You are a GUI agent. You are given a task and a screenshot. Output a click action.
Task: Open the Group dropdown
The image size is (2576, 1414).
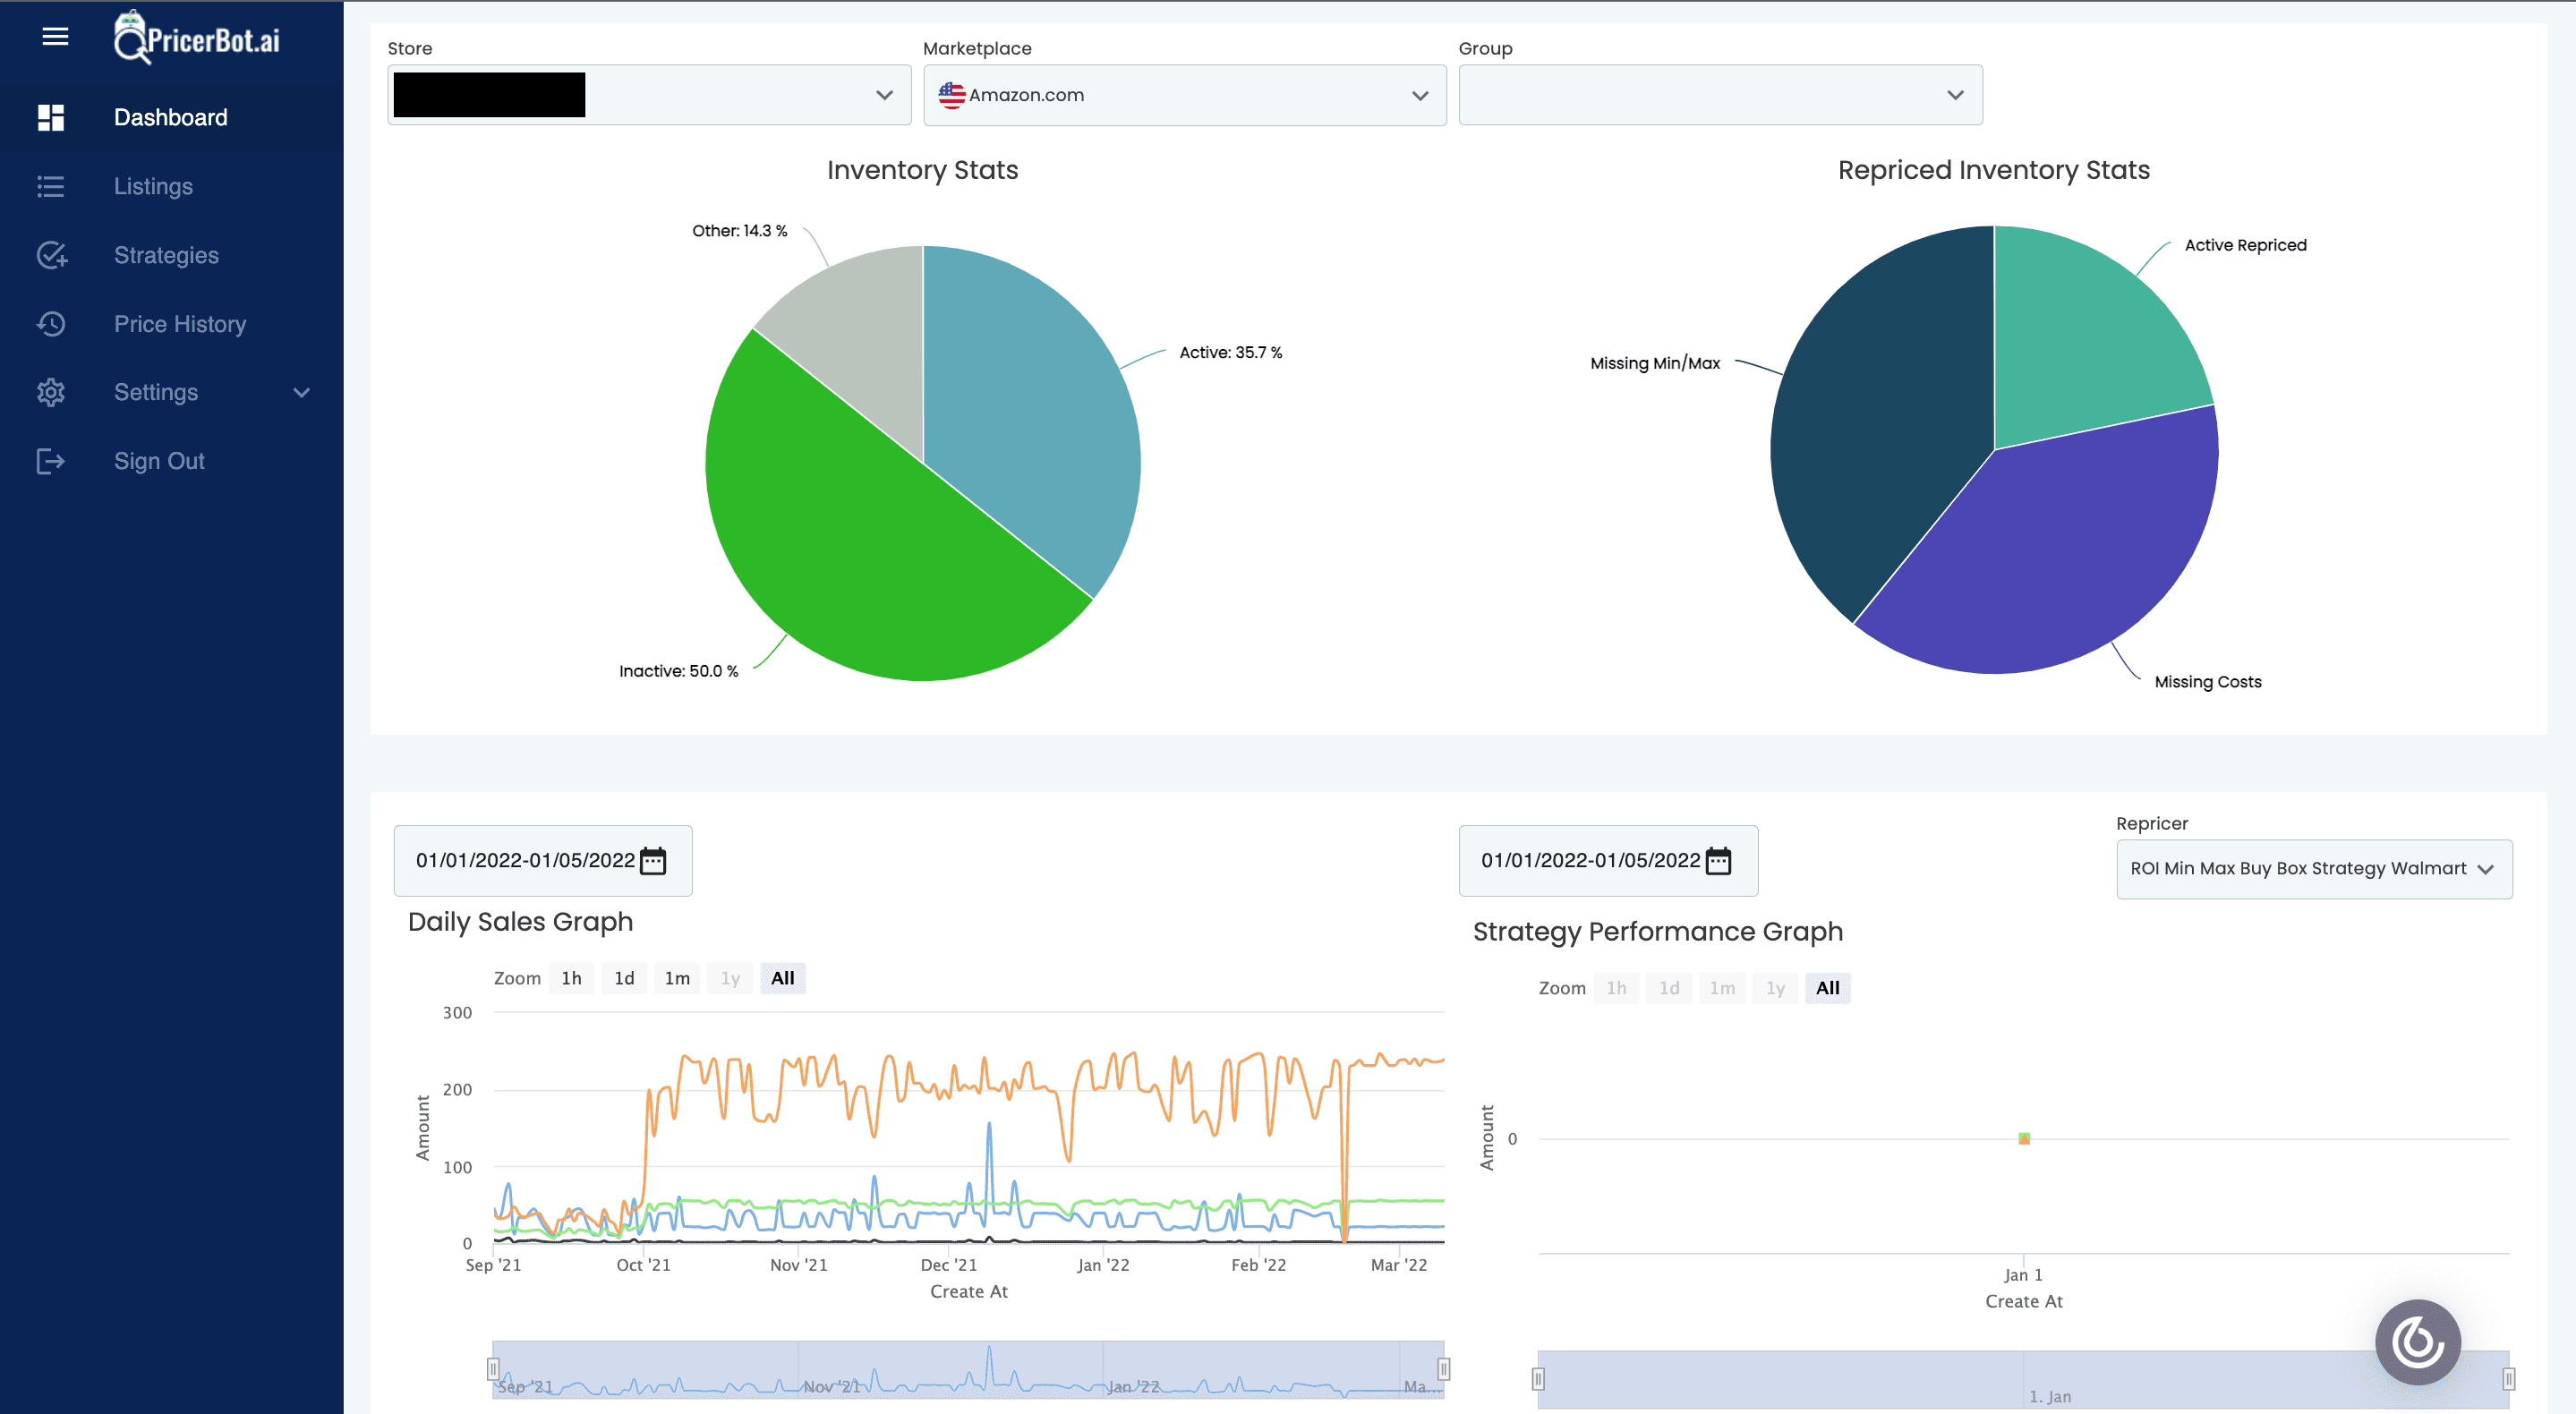[x=1719, y=95]
